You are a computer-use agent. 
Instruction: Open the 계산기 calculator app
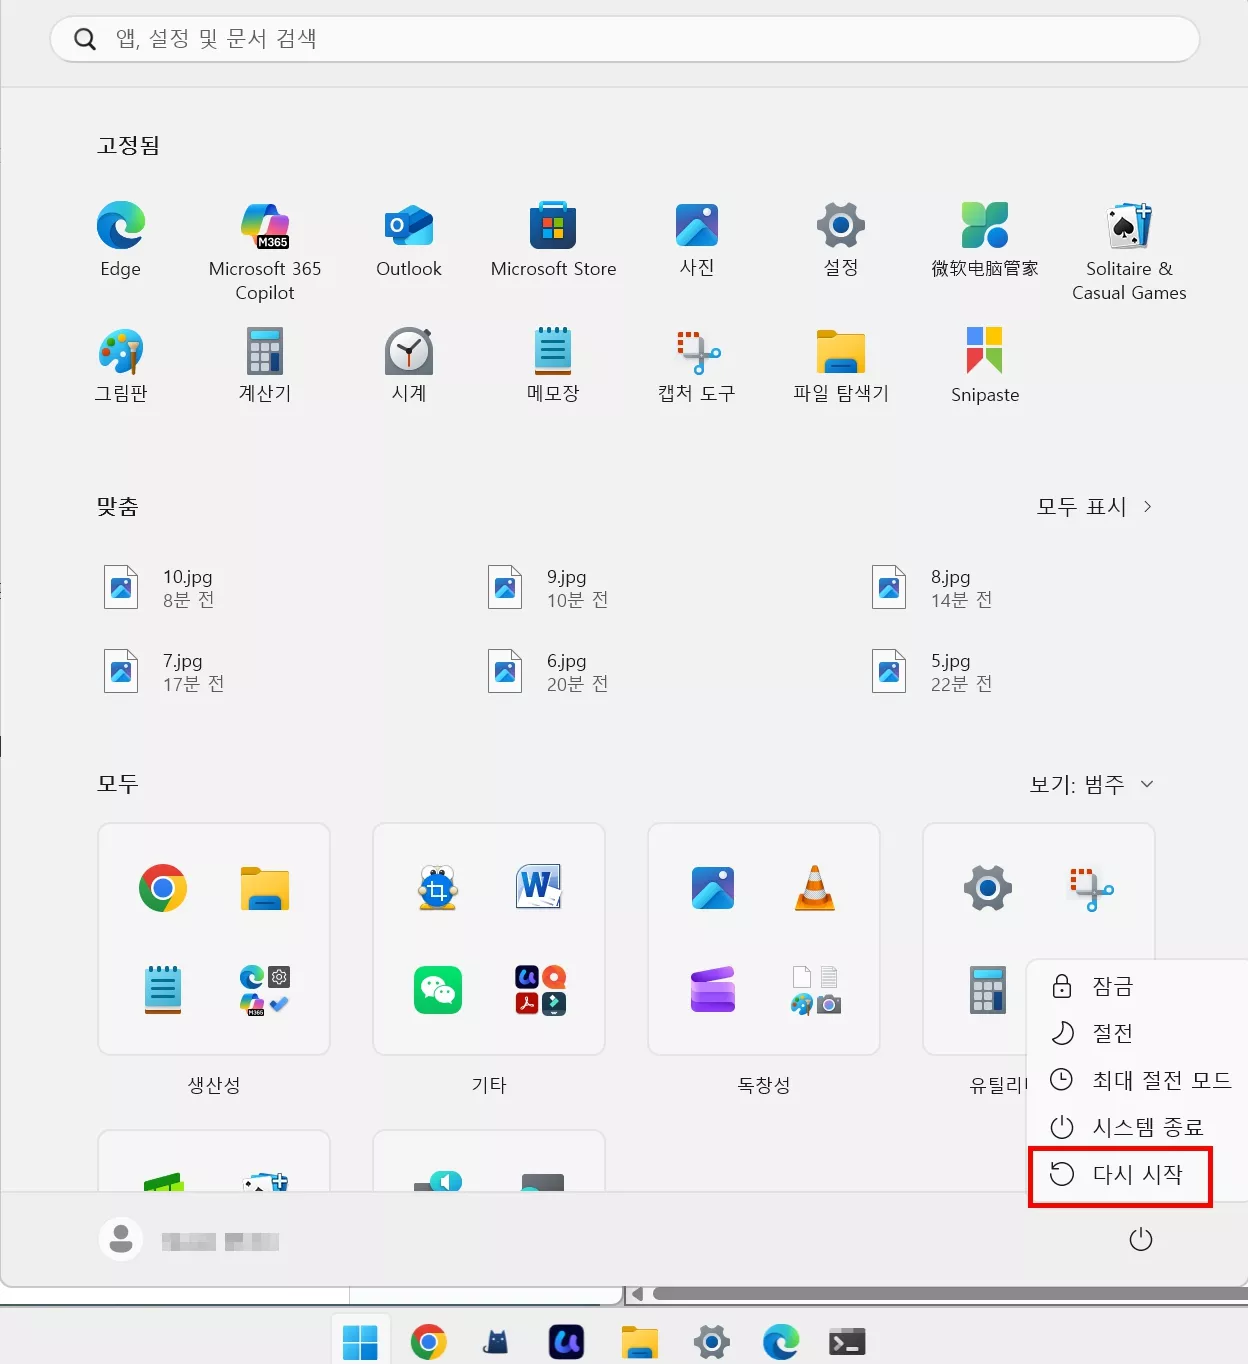coord(264,350)
